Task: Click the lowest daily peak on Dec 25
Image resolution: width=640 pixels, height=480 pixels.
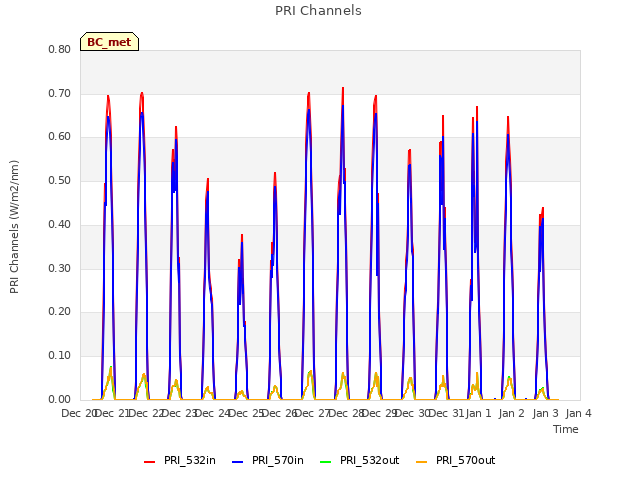Action: [x=242, y=236]
